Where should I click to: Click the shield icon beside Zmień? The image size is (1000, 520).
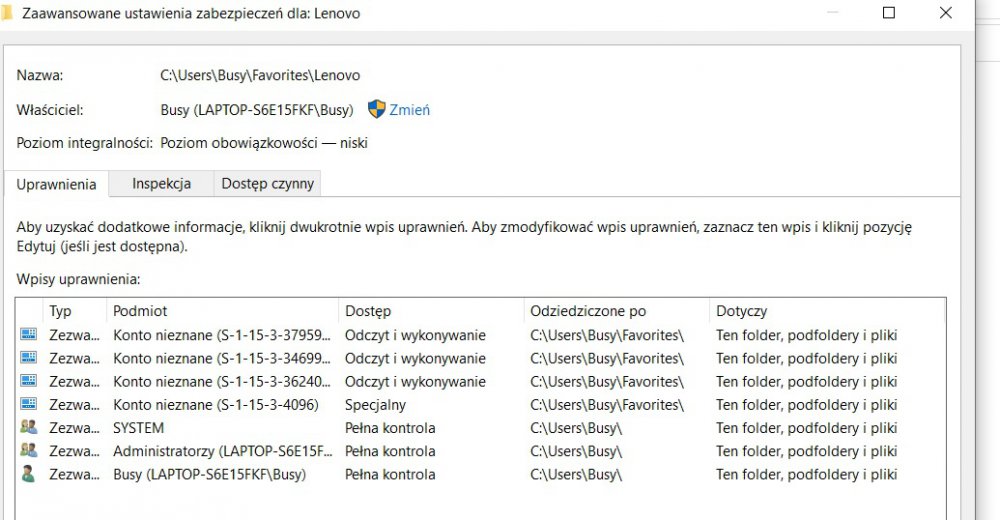(x=376, y=109)
